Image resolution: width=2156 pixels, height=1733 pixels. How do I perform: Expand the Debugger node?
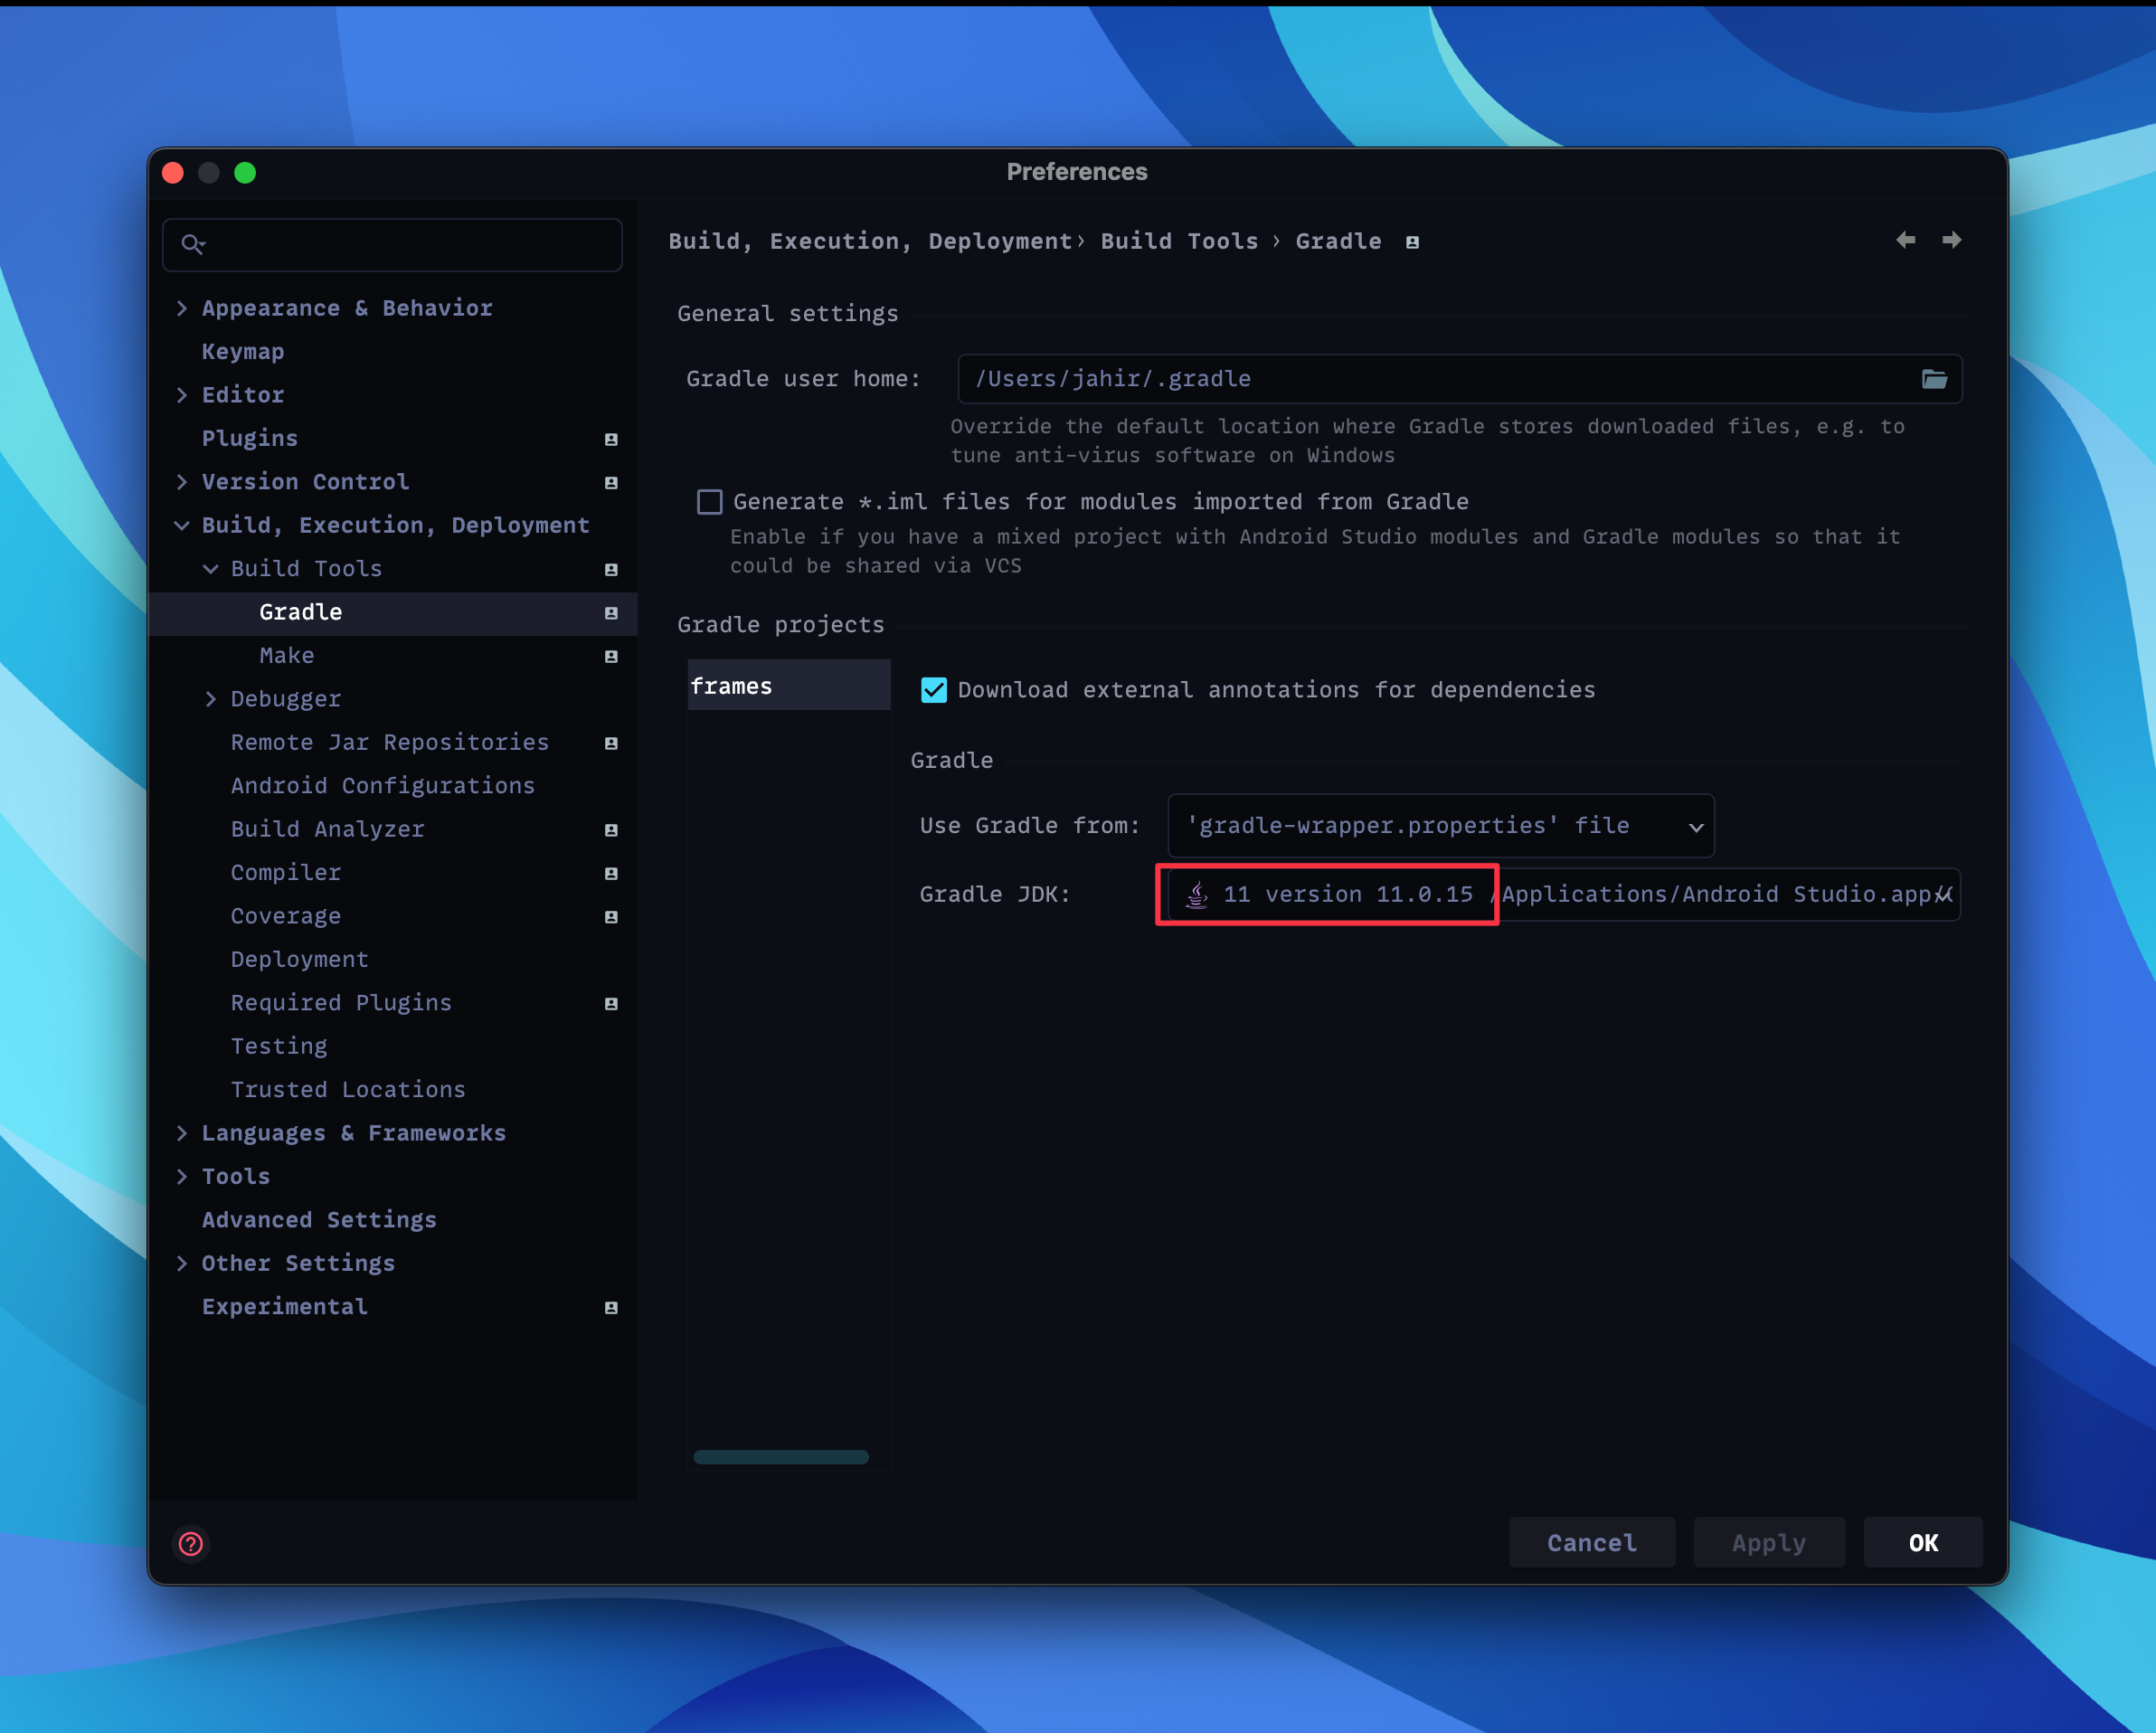210,699
